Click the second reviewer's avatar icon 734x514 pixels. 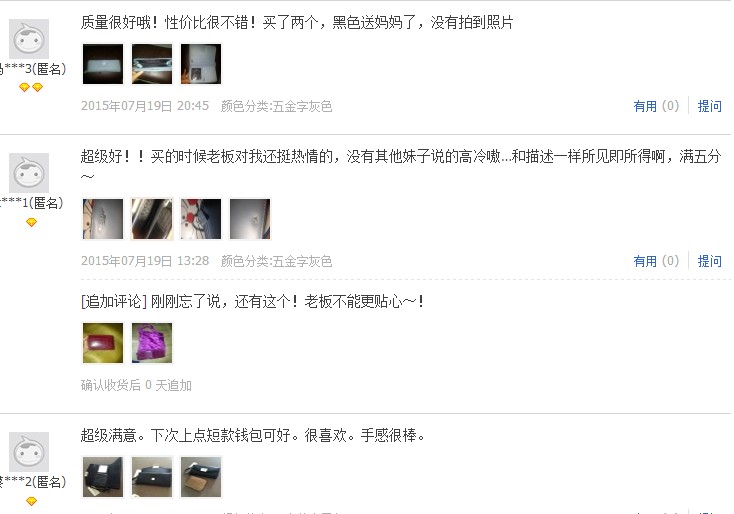click(x=29, y=173)
